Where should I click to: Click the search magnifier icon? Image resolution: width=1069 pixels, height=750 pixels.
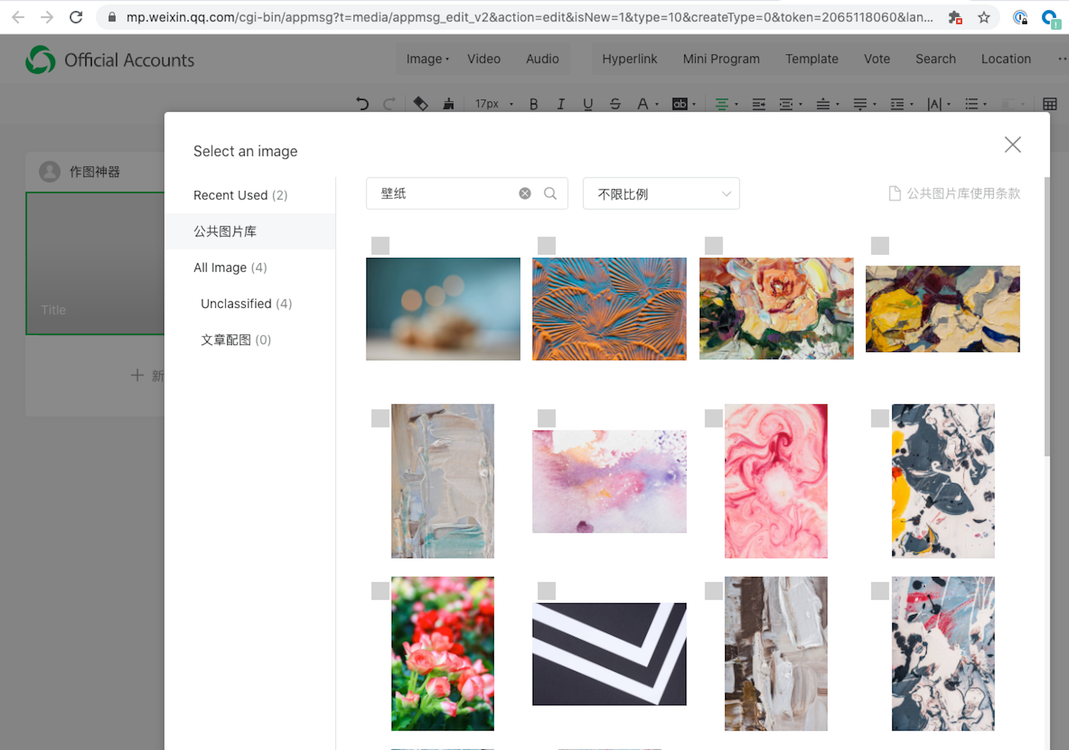[550, 194]
